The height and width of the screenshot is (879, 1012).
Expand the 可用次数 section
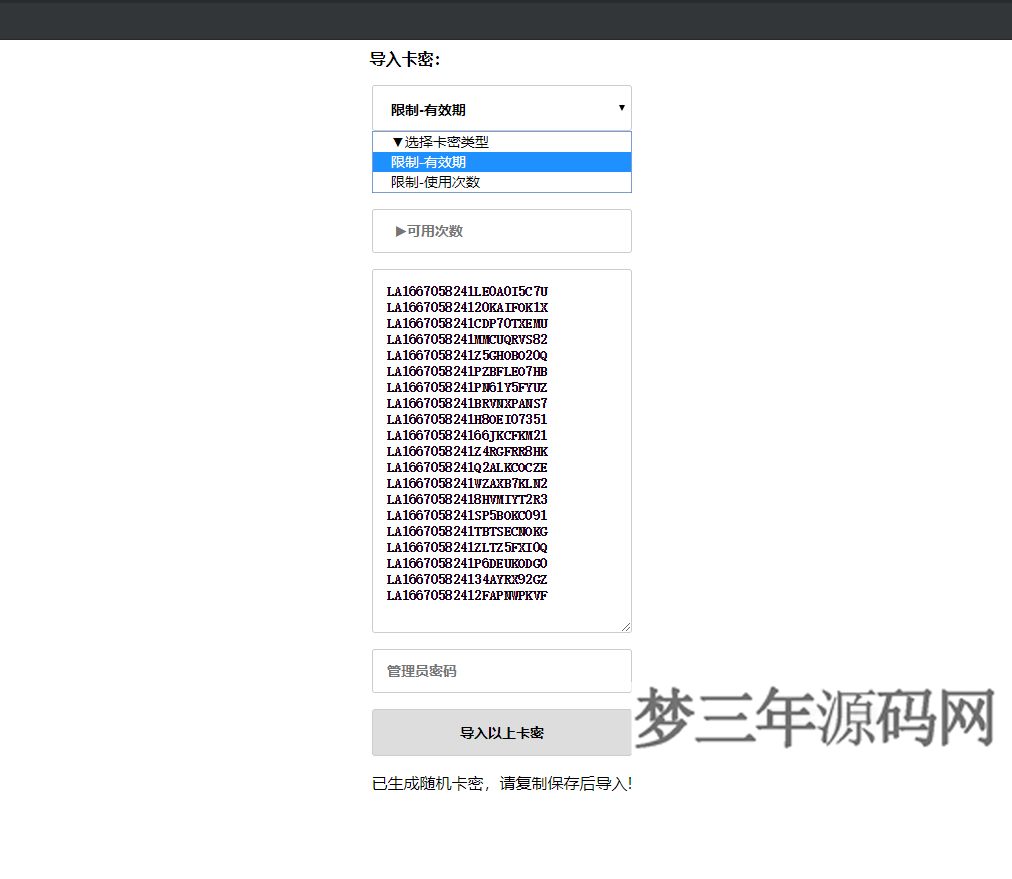tap(500, 231)
